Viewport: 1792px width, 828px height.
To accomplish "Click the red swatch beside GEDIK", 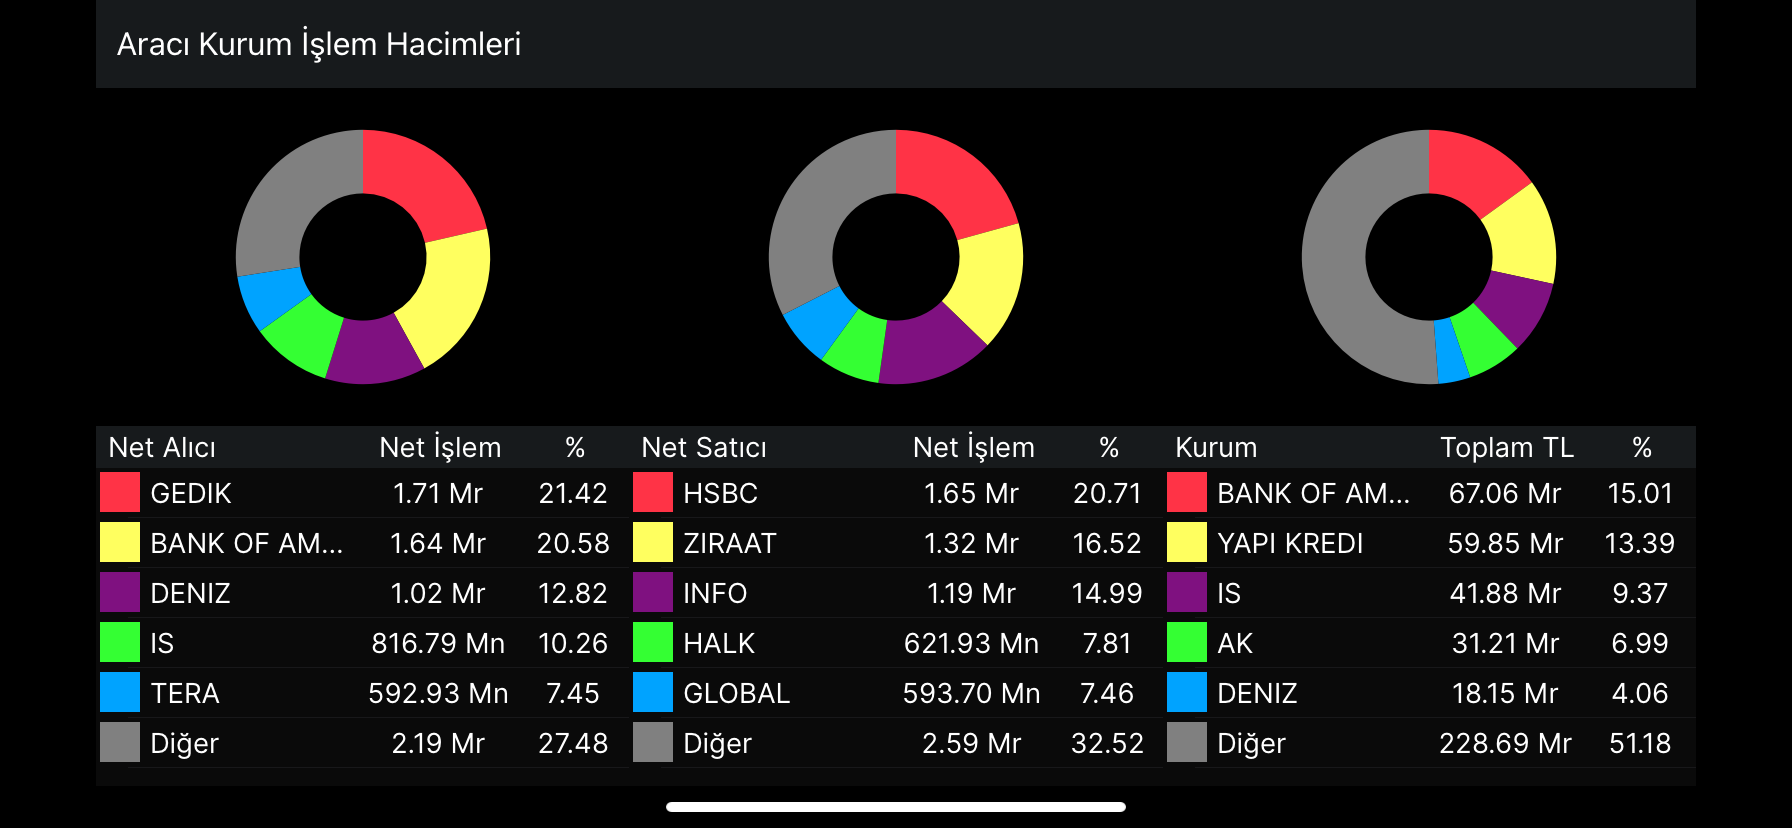I will tap(119, 492).
